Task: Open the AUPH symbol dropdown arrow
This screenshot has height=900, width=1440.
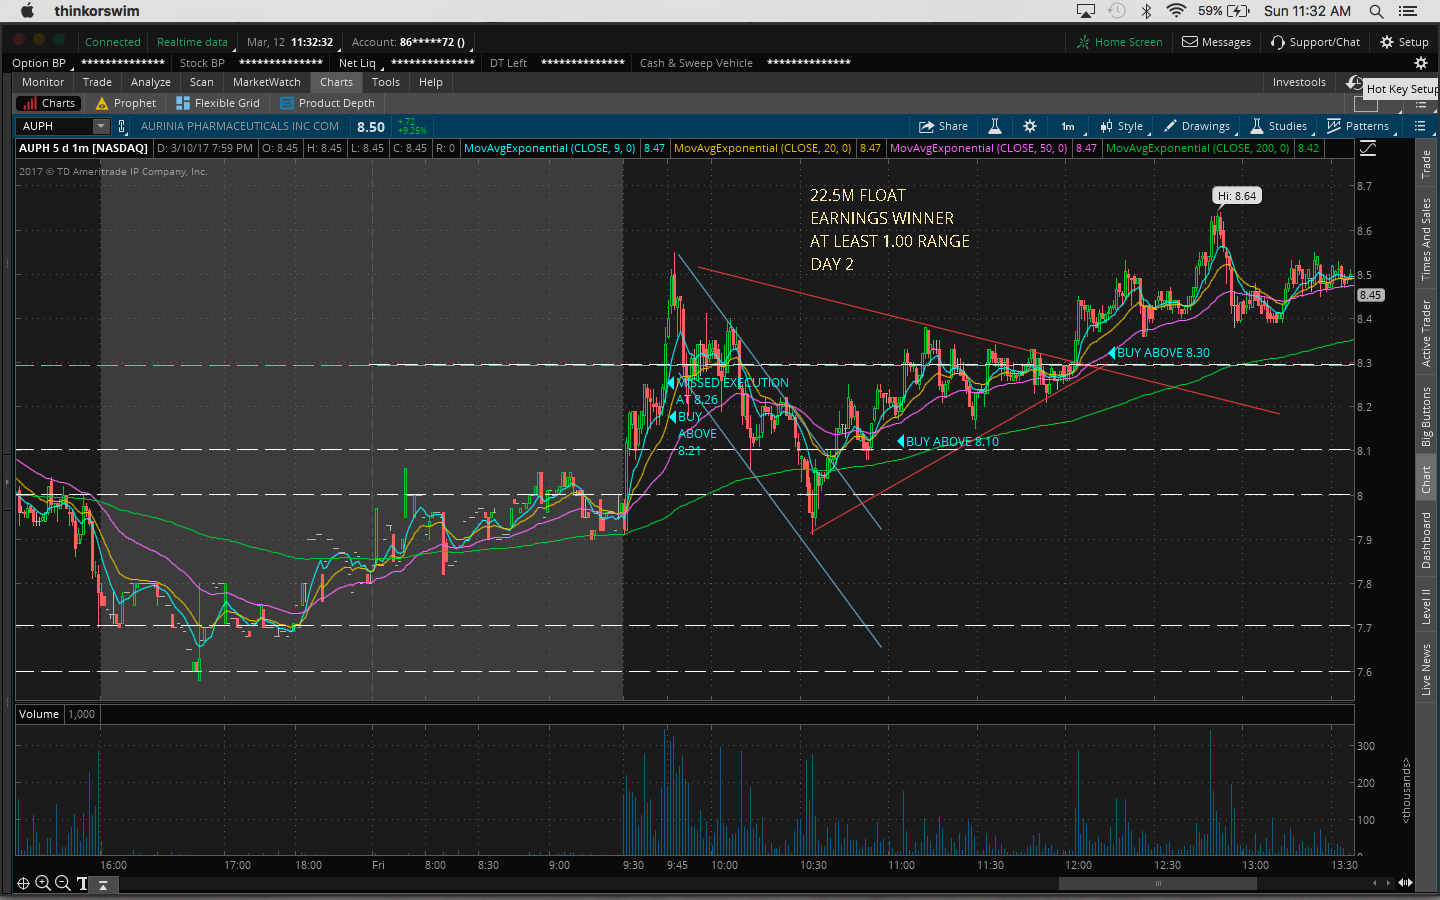Action: (101, 126)
